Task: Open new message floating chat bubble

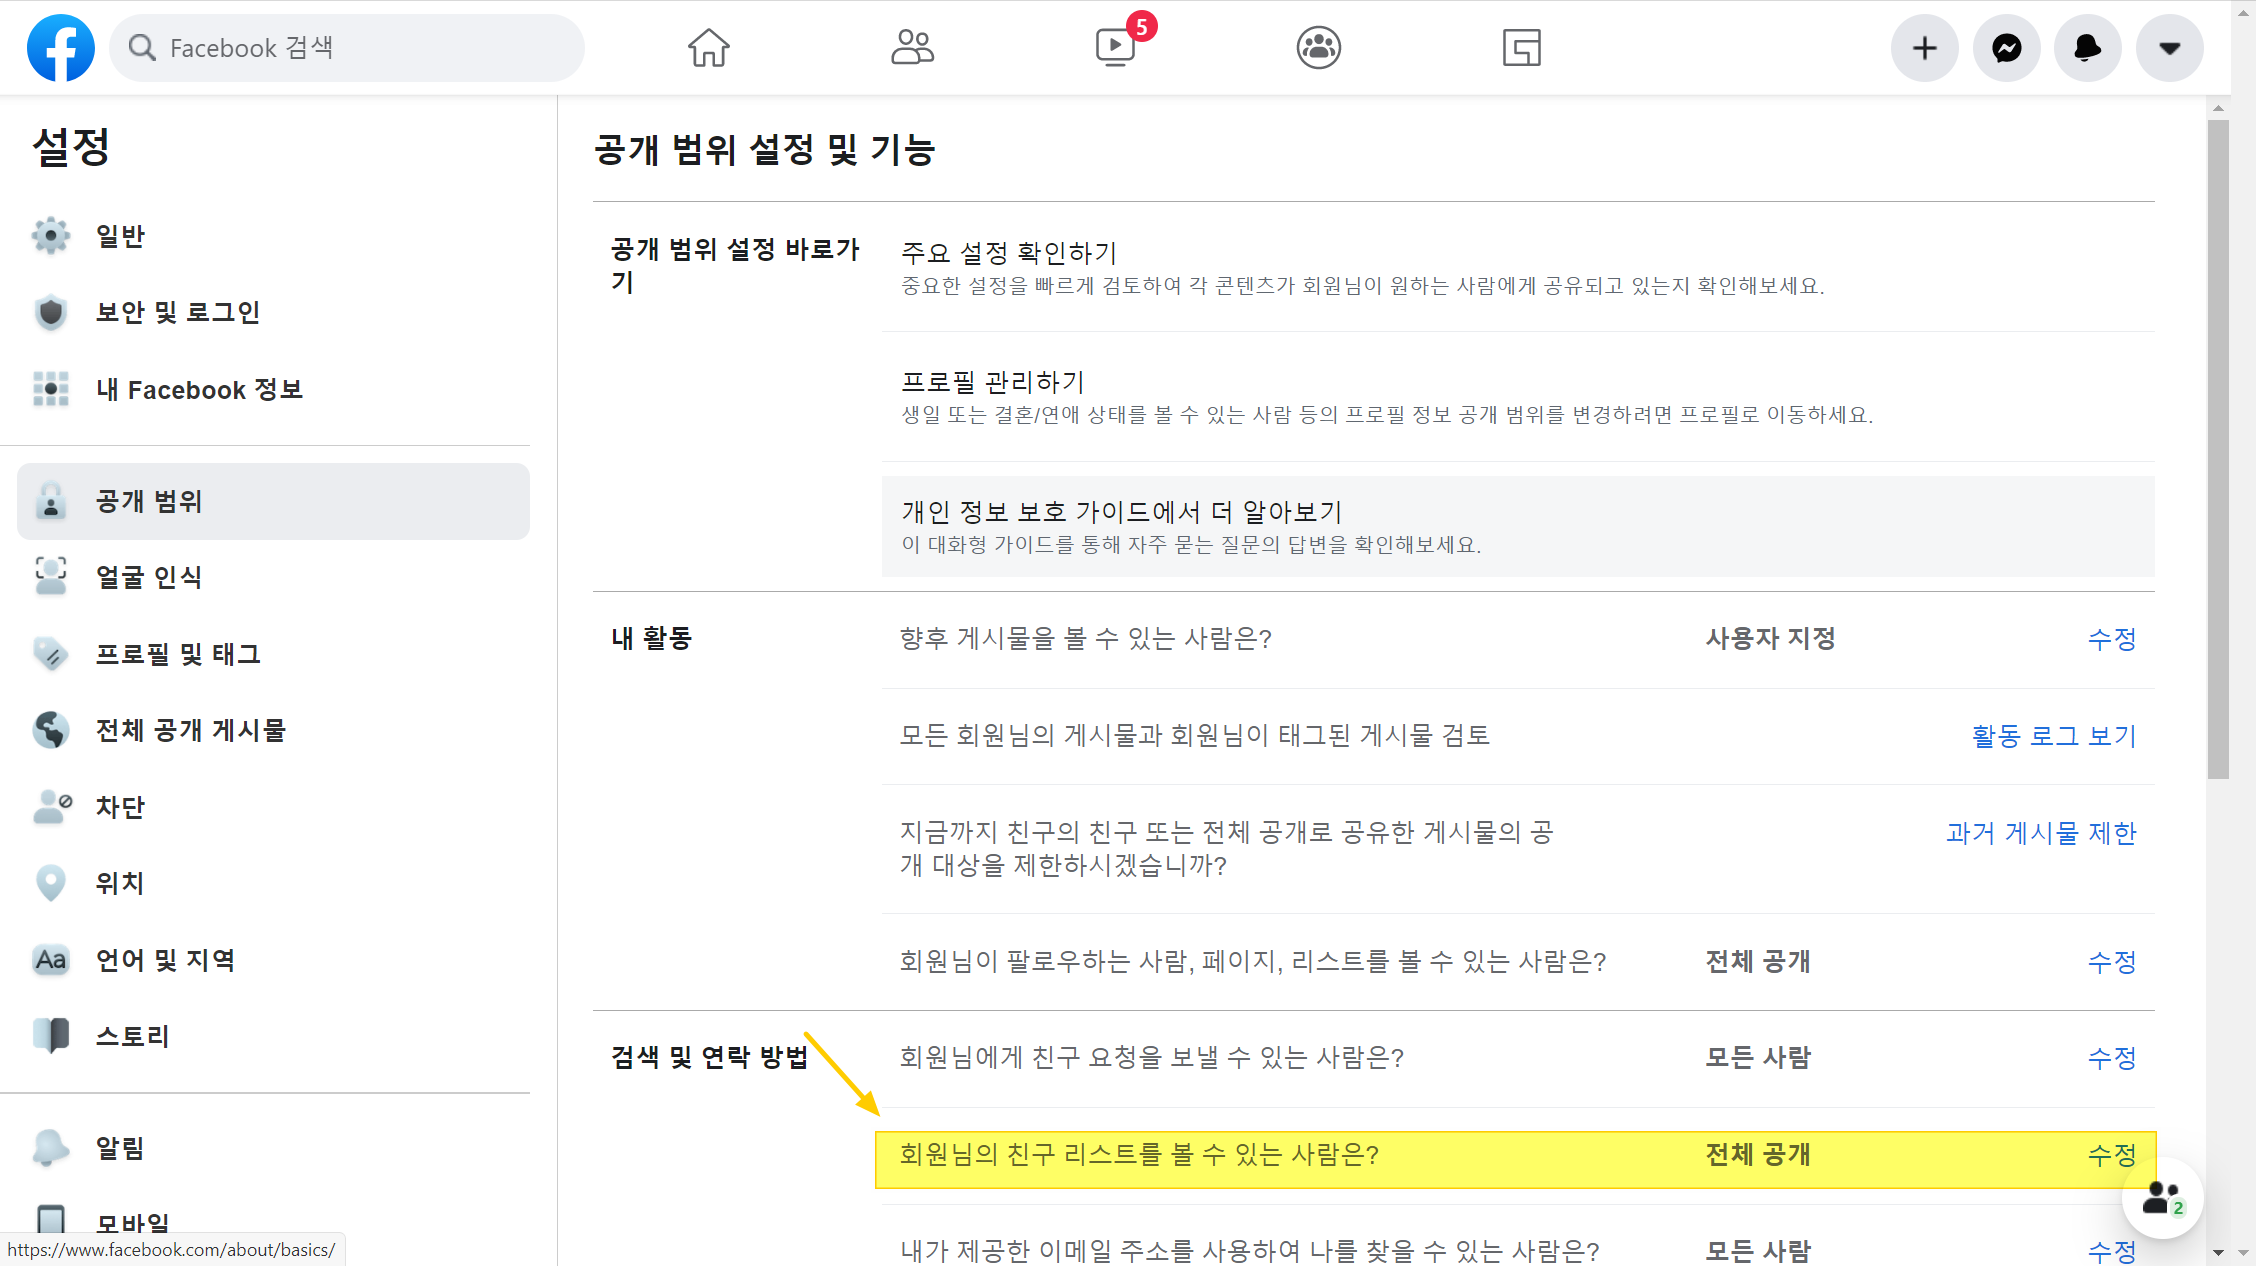Action: pyautogui.click(x=2161, y=1198)
